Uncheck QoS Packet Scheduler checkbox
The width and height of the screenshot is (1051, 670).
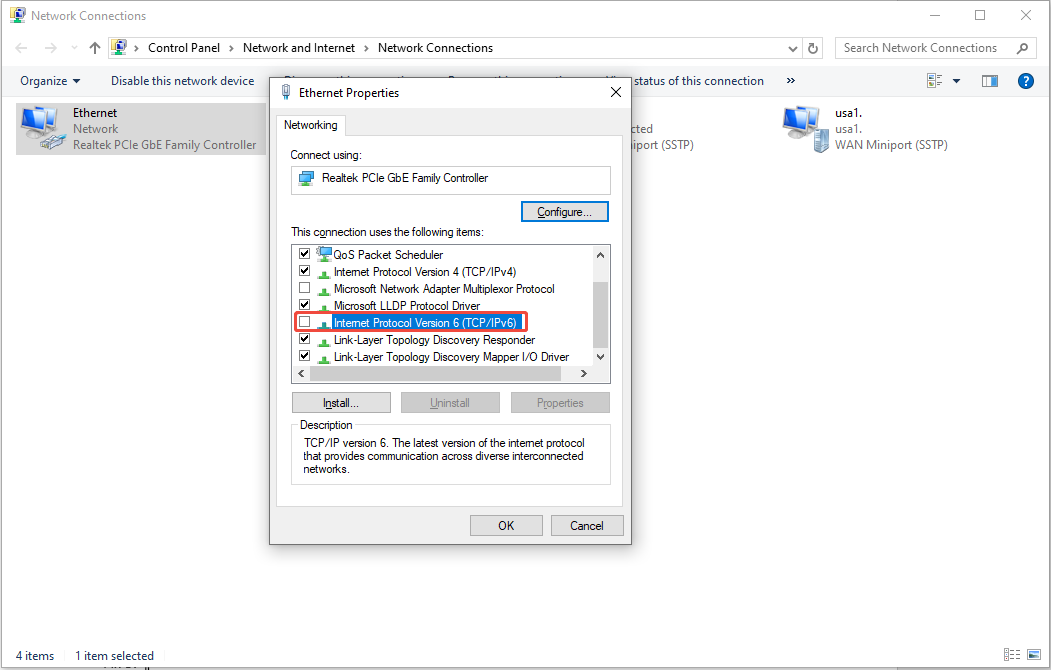click(x=304, y=253)
